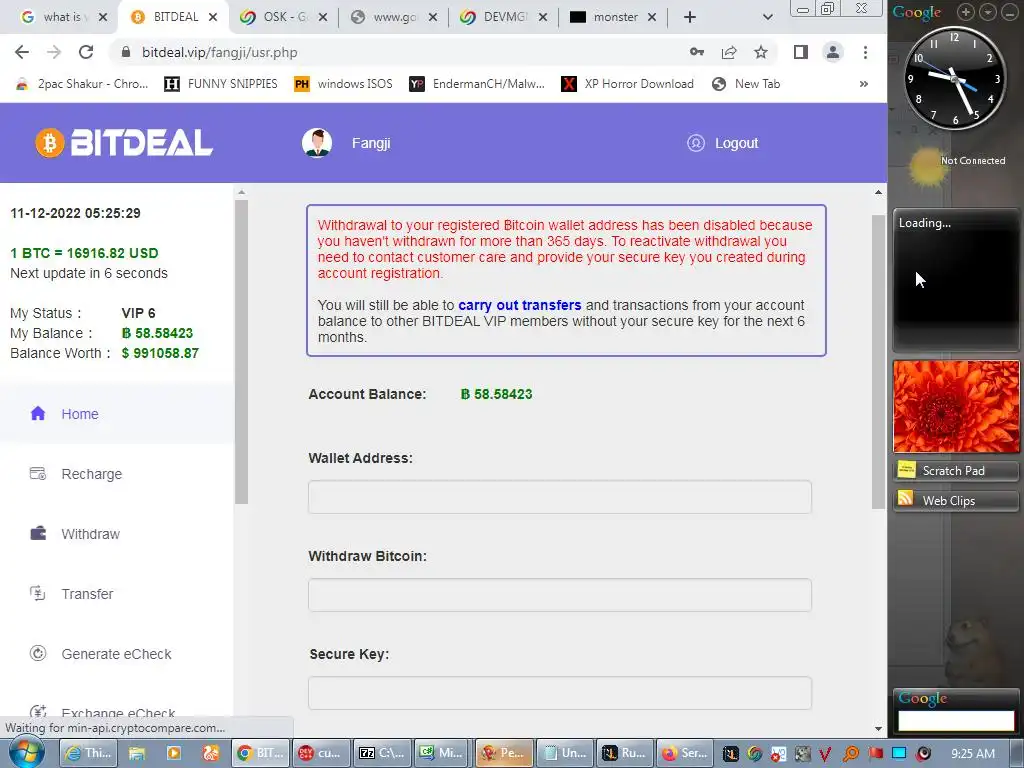Add a gadget with plus icon

click(966, 11)
